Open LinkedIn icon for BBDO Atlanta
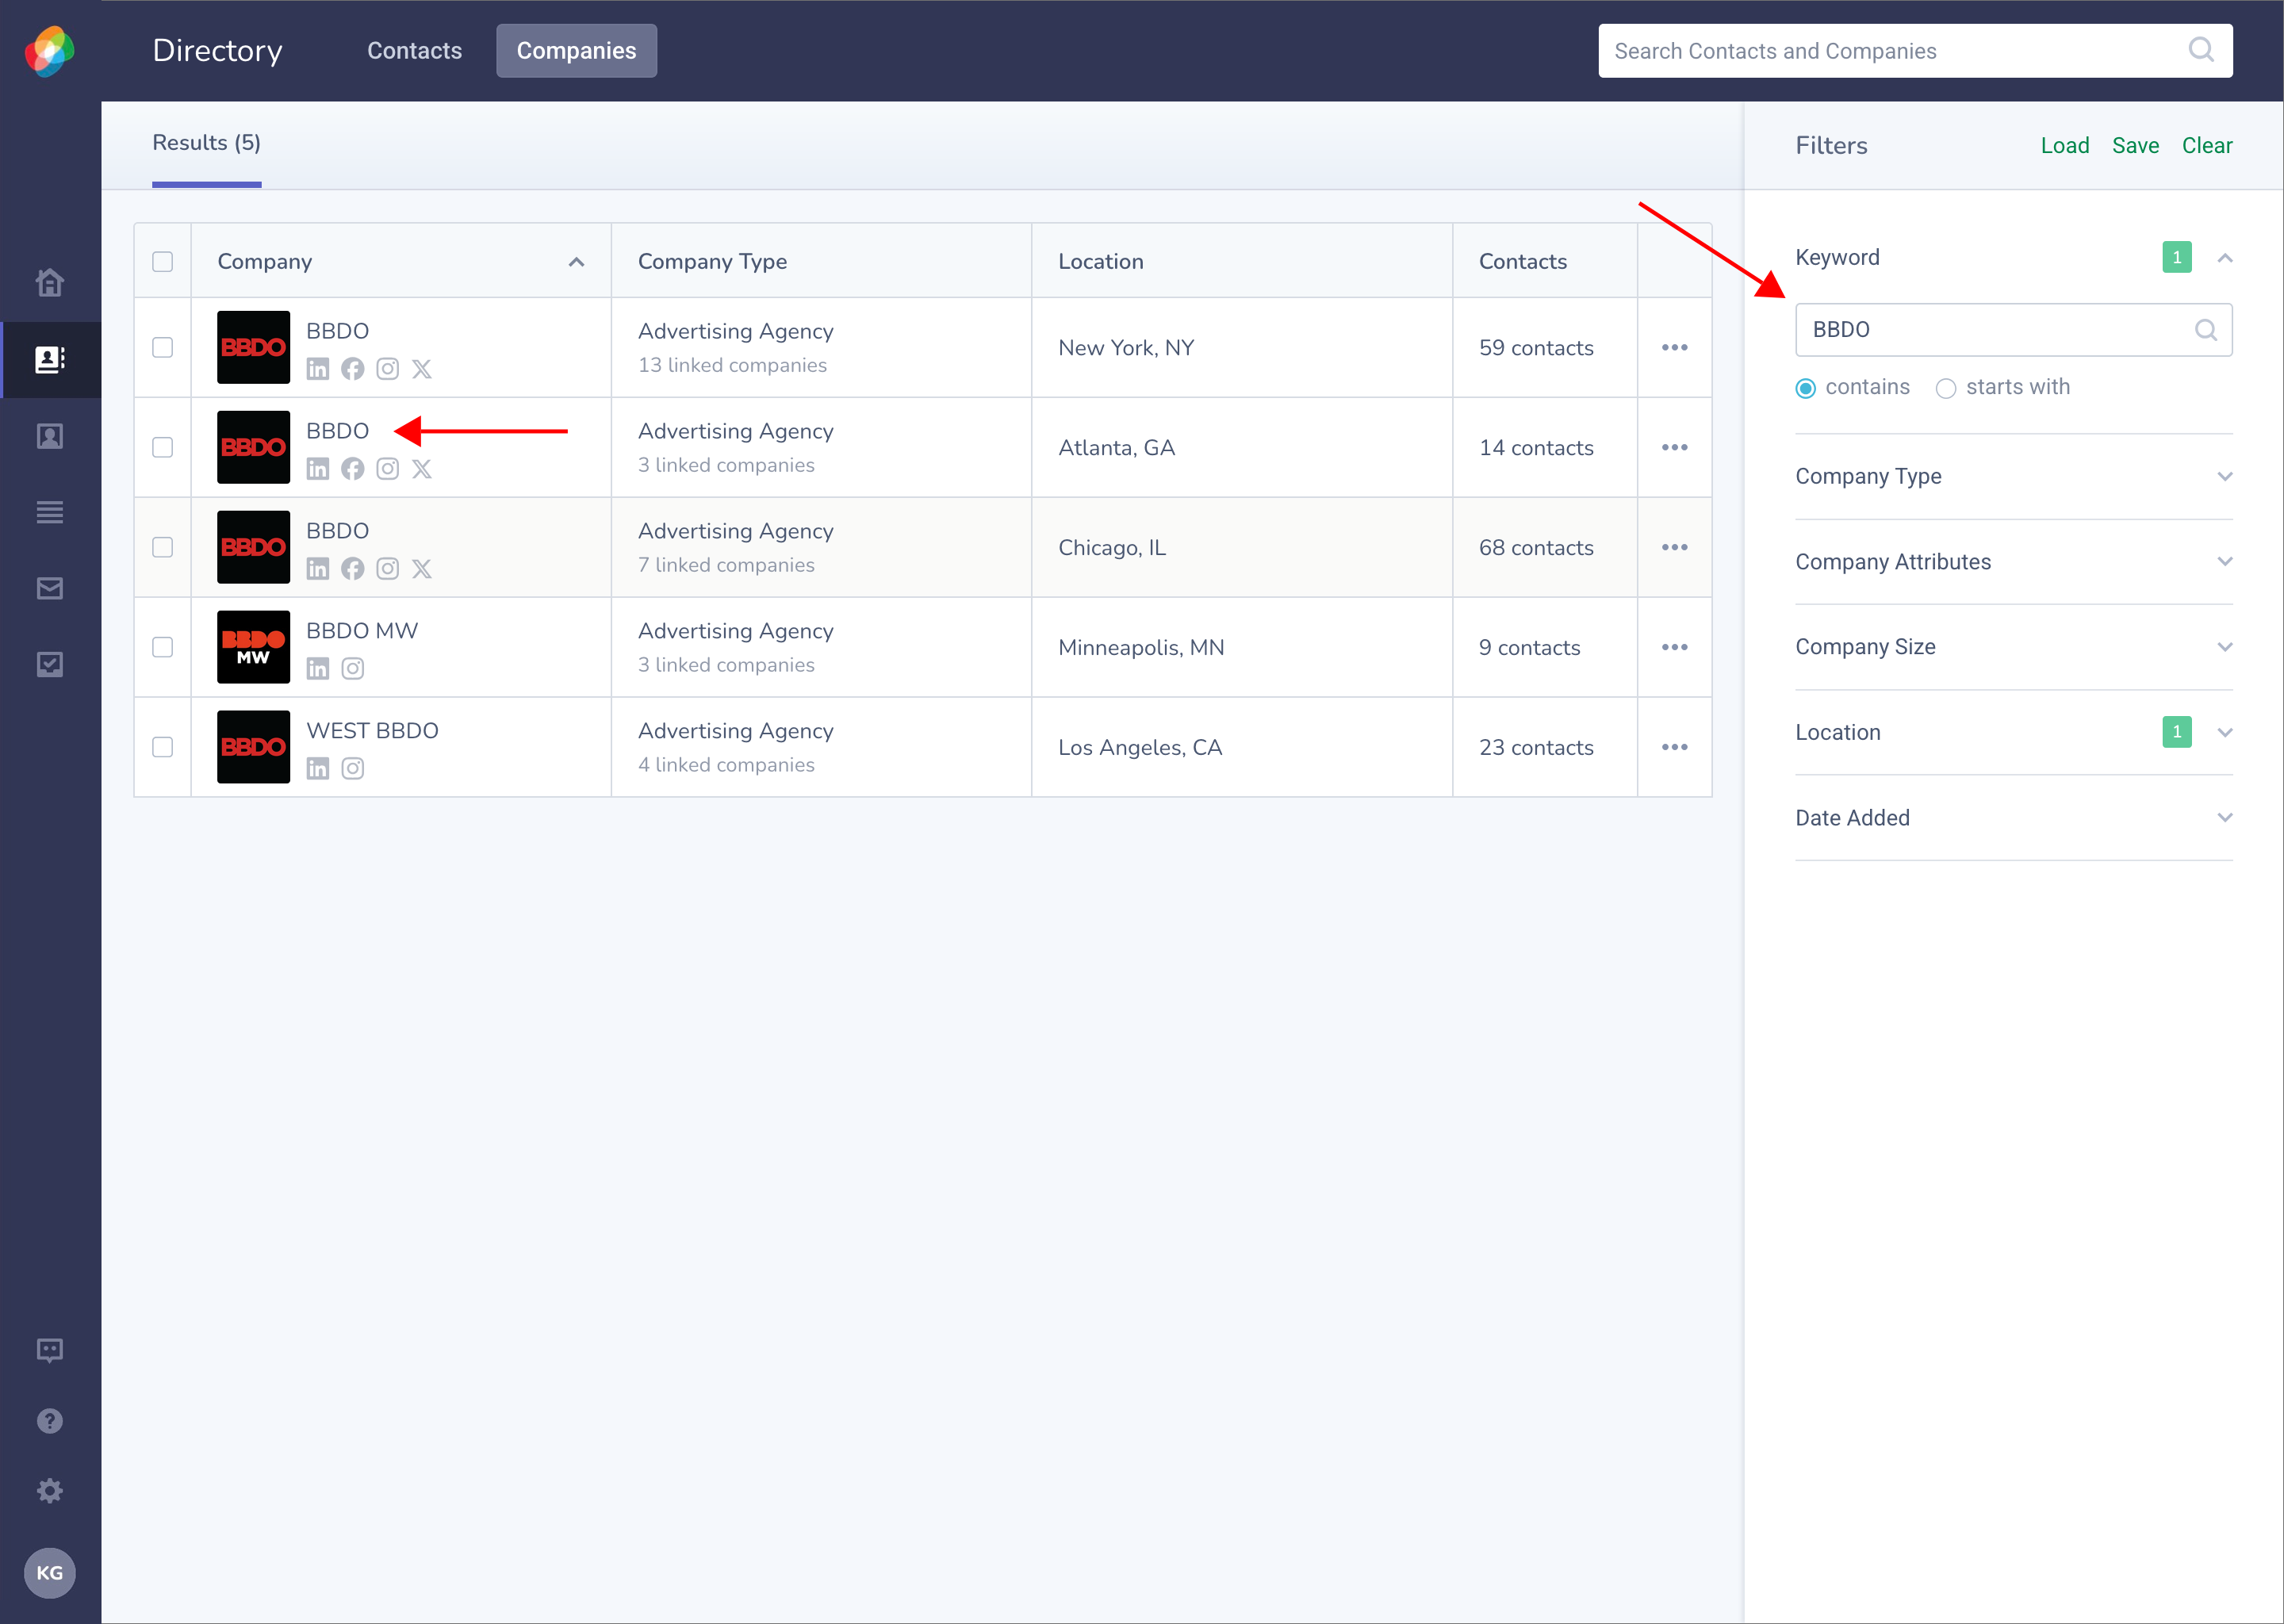2284x1624 pixels. 318,469
